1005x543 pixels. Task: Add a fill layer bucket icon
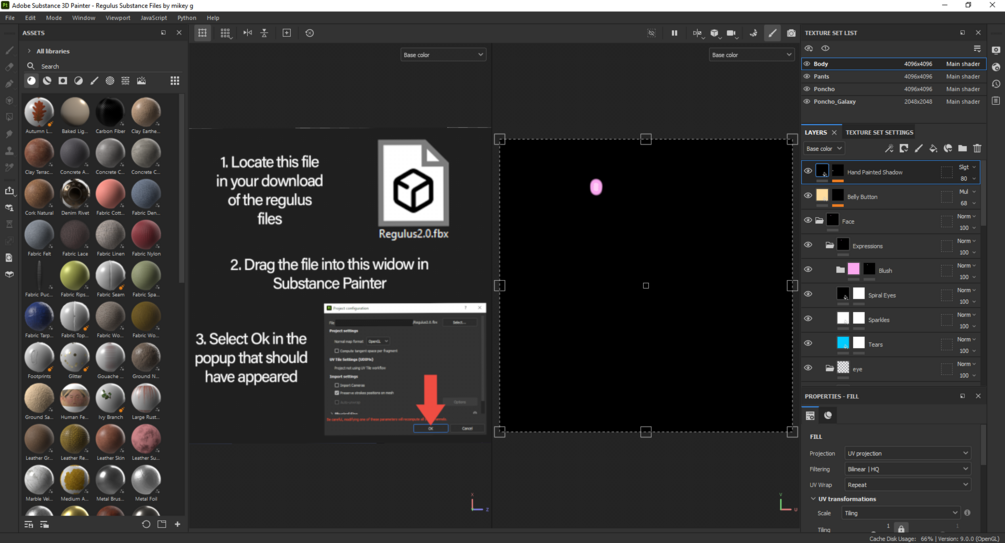click(x=933, y=148)
